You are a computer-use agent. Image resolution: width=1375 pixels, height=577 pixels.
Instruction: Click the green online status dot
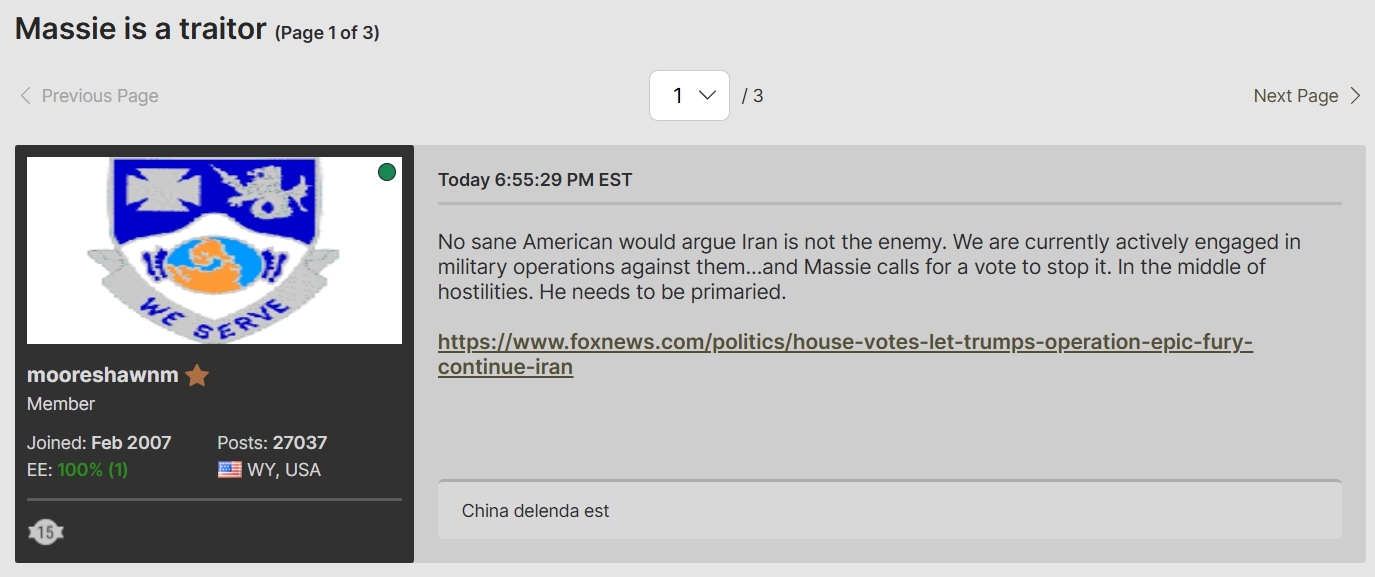pos(387,172)
